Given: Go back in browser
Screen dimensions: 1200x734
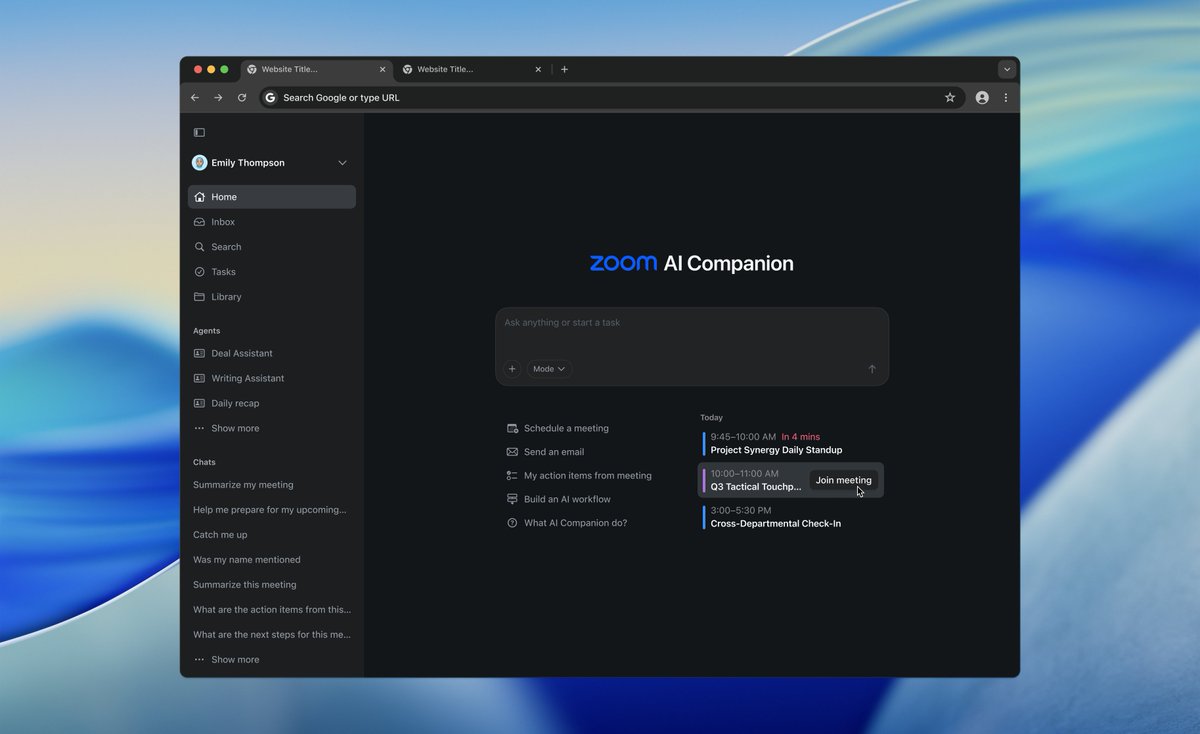Looking at the screenshot, I should (195, 98).
